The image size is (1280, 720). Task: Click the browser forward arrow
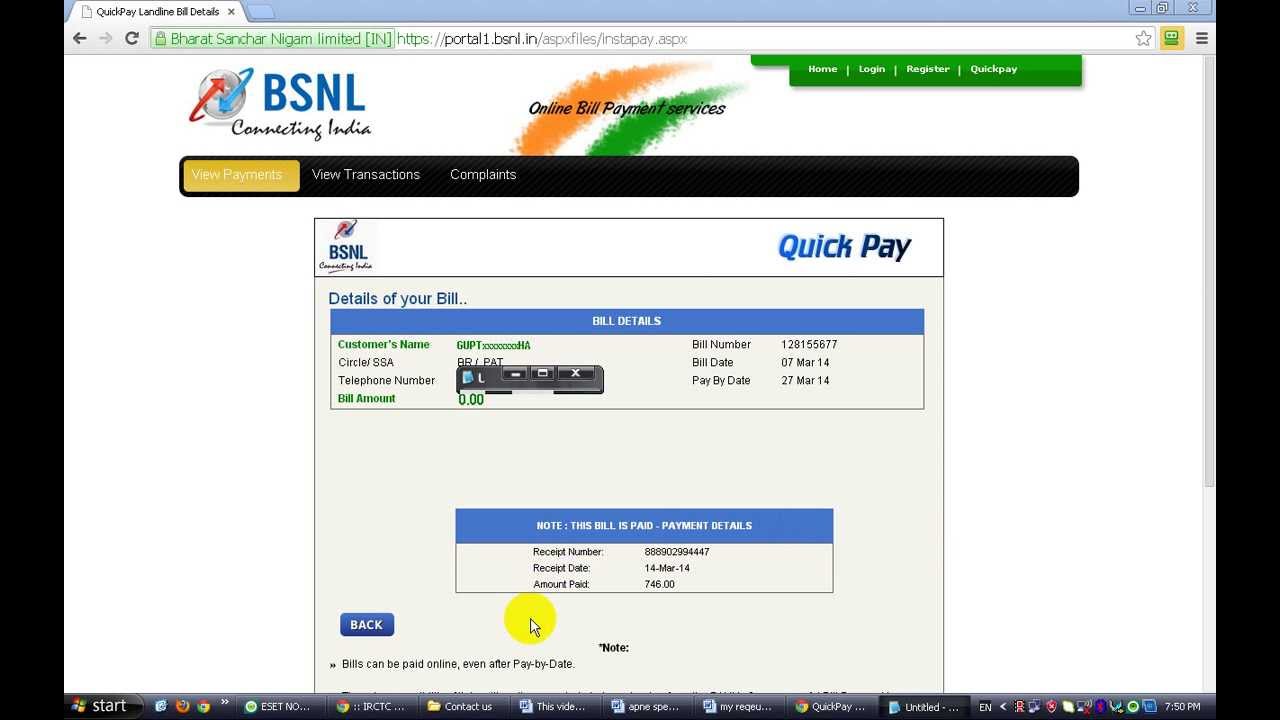coord(106,38)
